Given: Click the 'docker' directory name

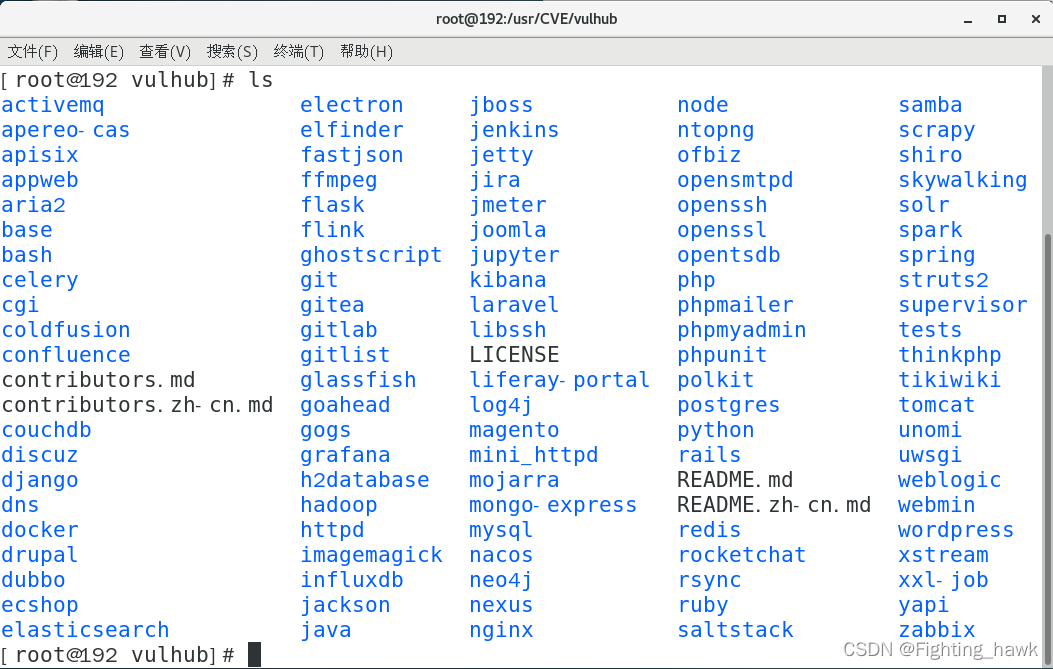Looking at the screenshot, I should (x=40, y=530).
